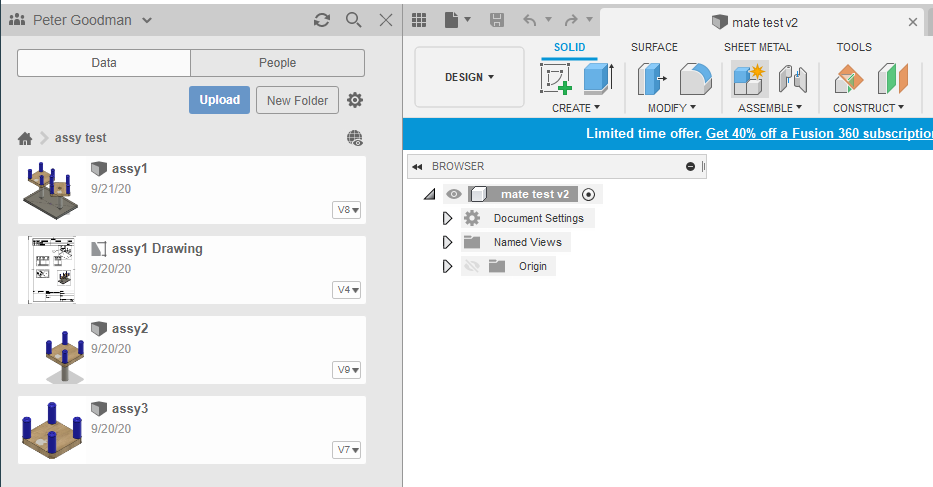Viewport: 933px width, 487px height.
Task: Click the Upload button
Action: point(220,100)
